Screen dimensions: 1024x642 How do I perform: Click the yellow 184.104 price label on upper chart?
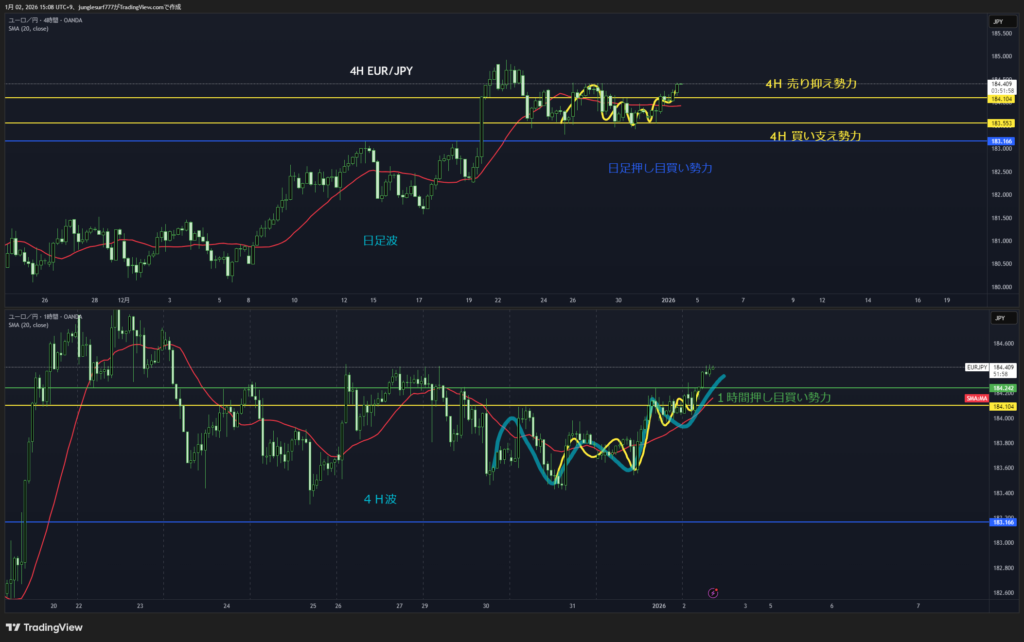1000,99
